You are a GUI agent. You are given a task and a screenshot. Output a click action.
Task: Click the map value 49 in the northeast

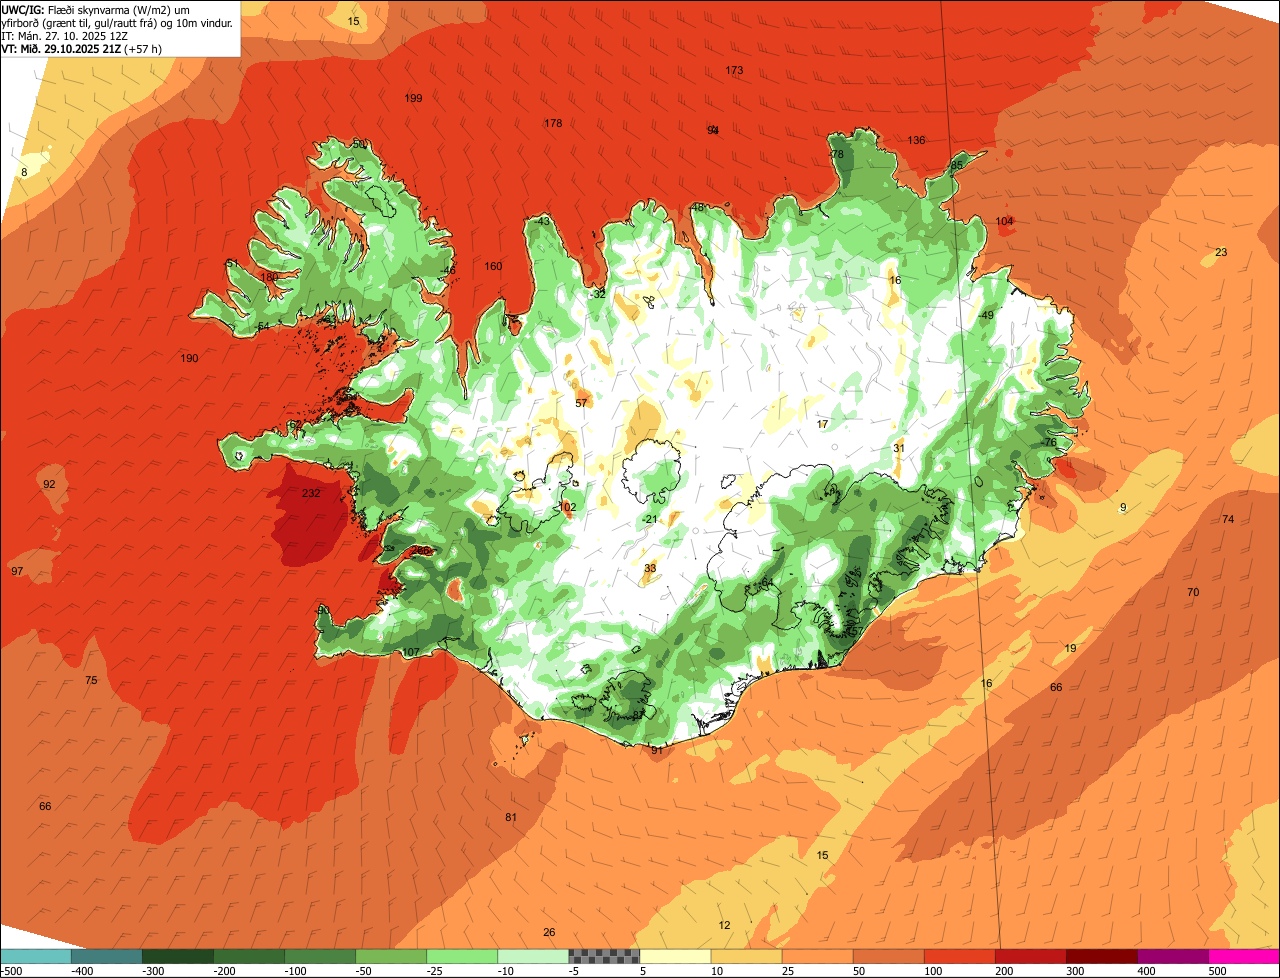tap(987, 315)
